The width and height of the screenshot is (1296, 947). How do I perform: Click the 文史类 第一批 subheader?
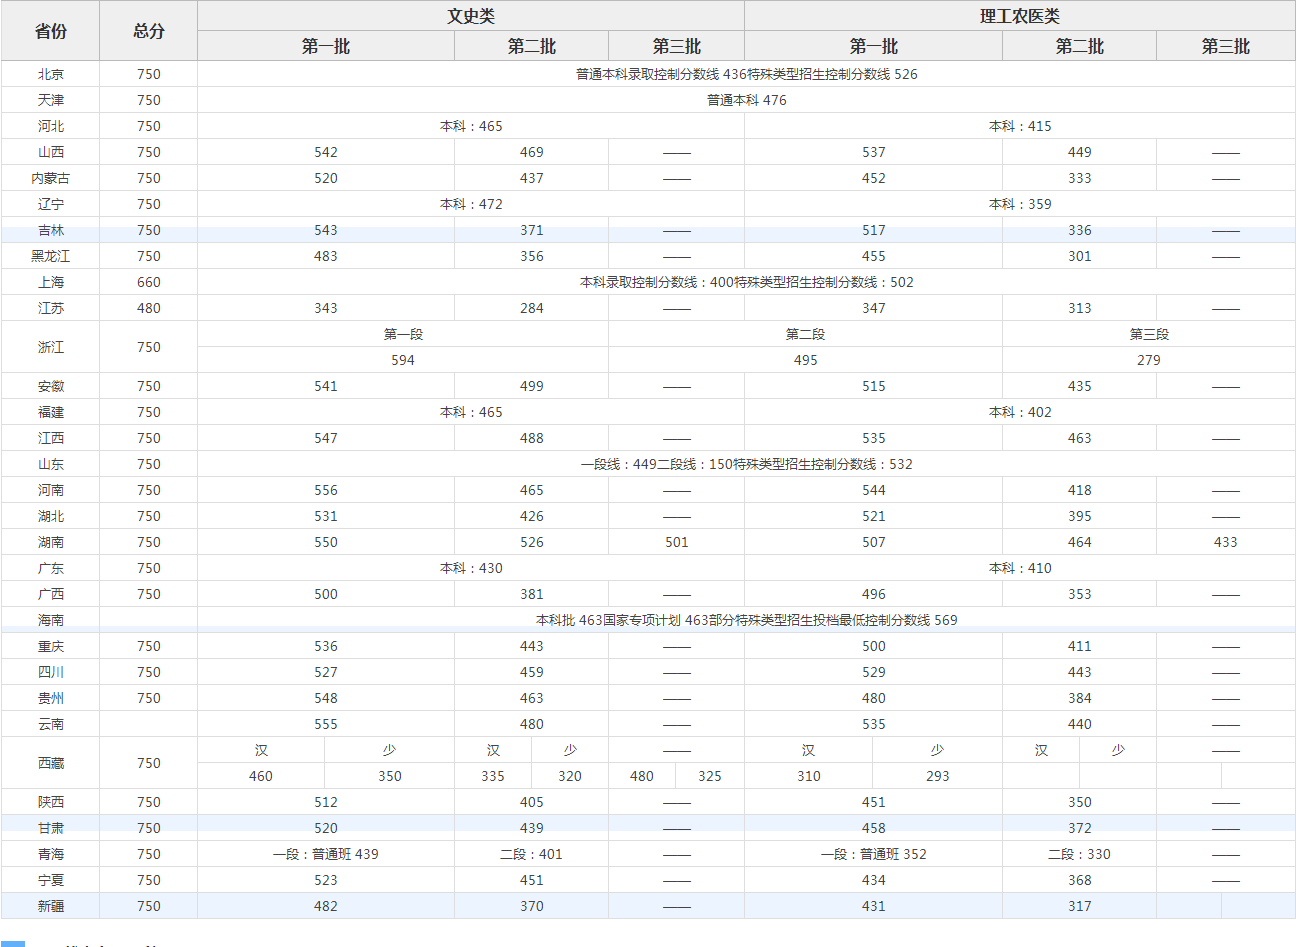pos(329,45)
